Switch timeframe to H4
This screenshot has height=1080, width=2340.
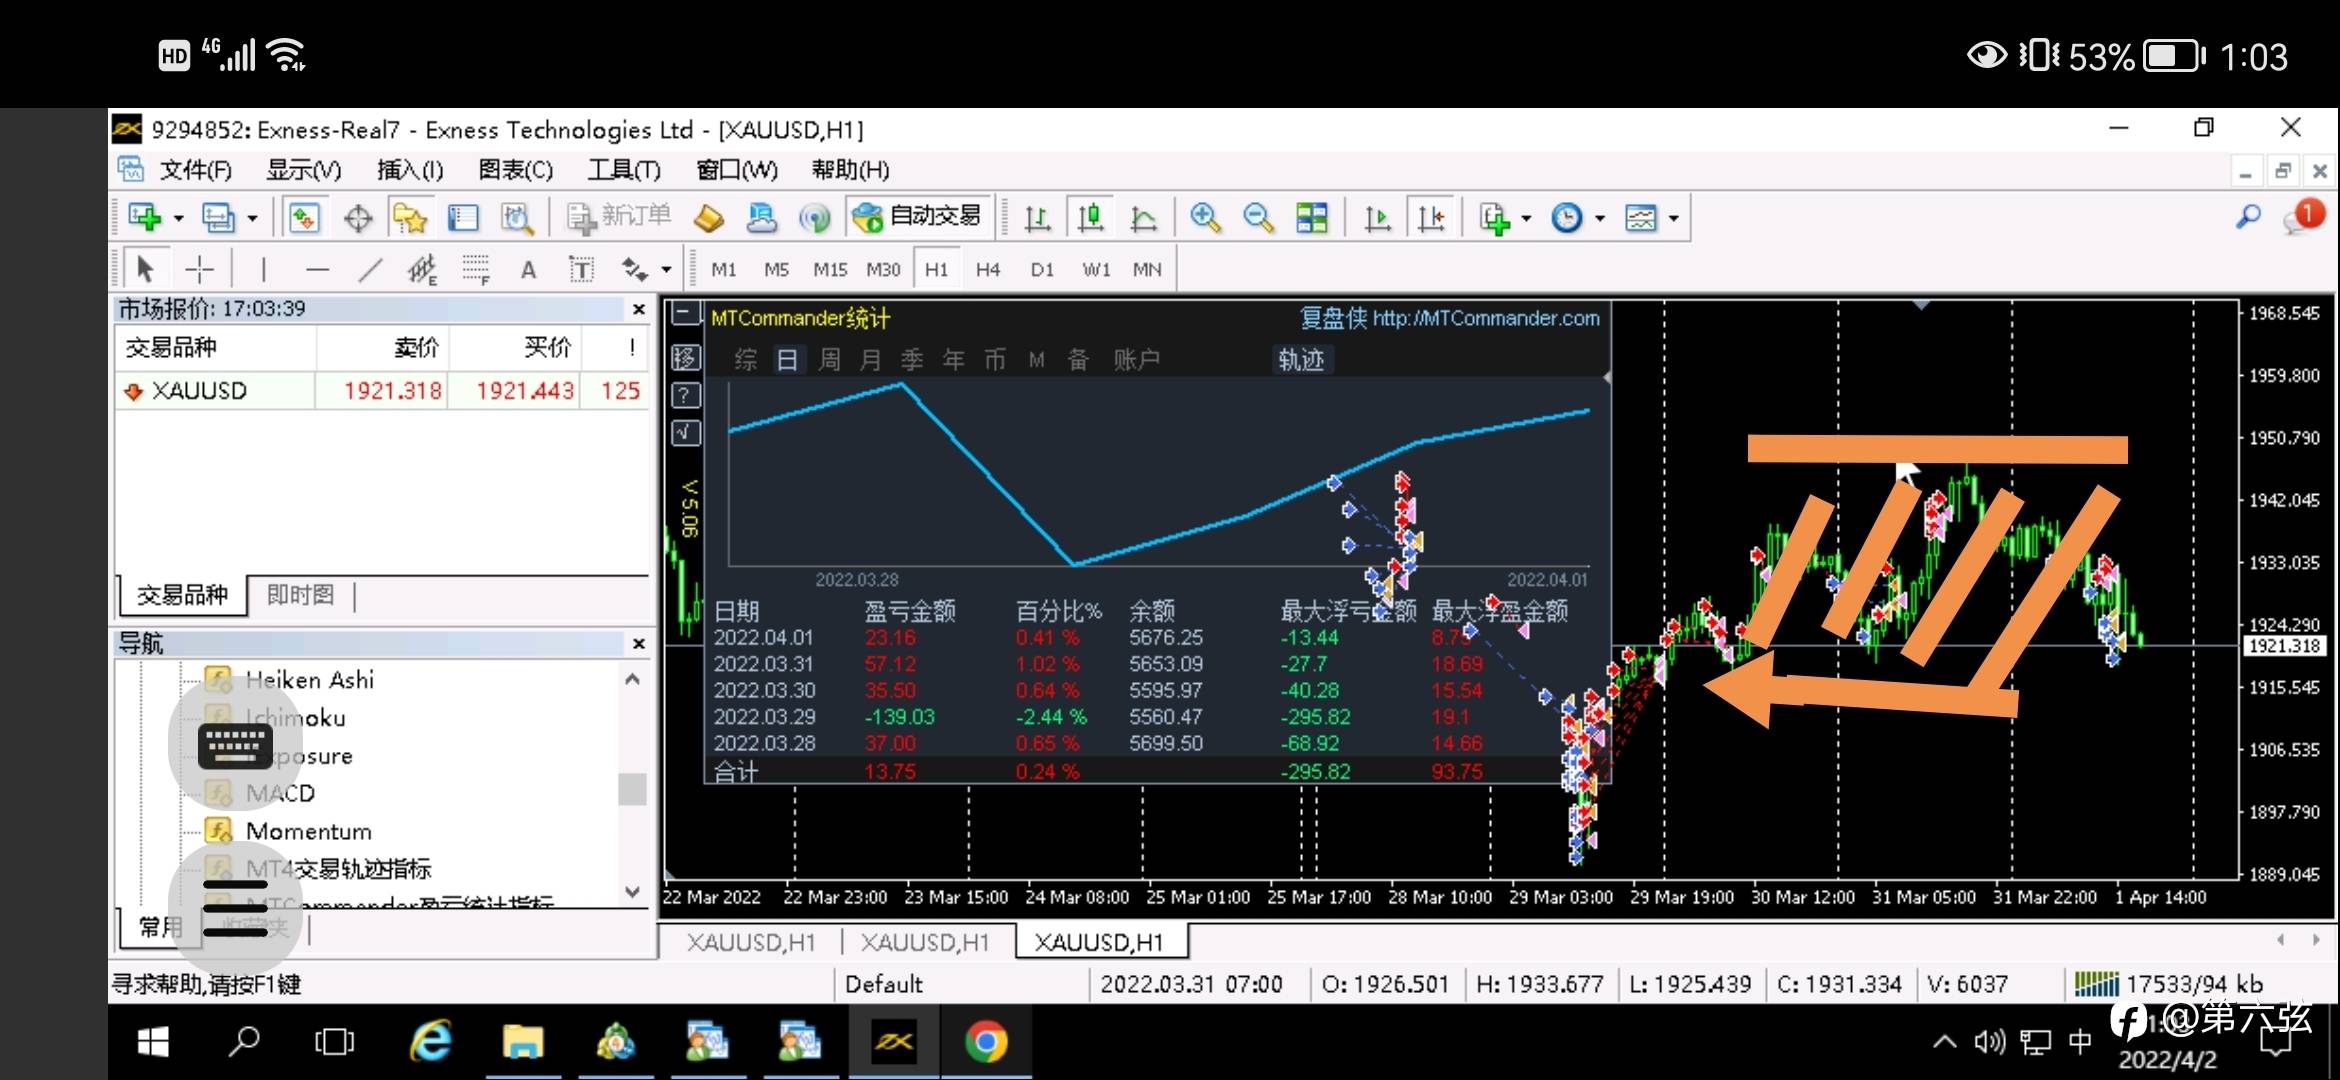click(987, 269)
